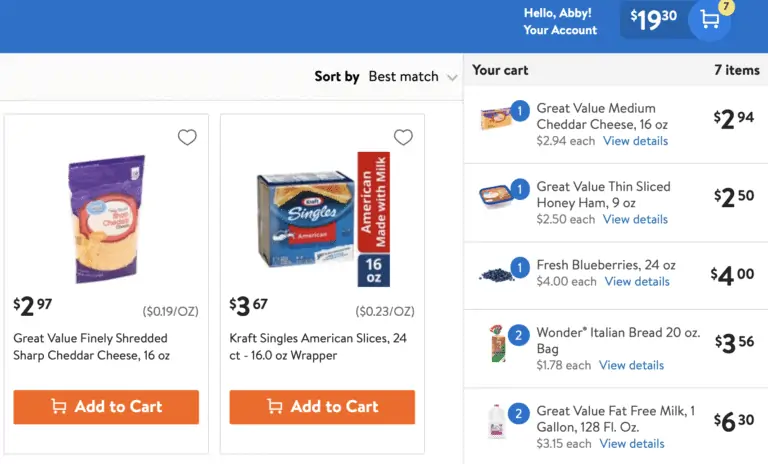View details for Medium Cheddar Cheese

(635, 141)
